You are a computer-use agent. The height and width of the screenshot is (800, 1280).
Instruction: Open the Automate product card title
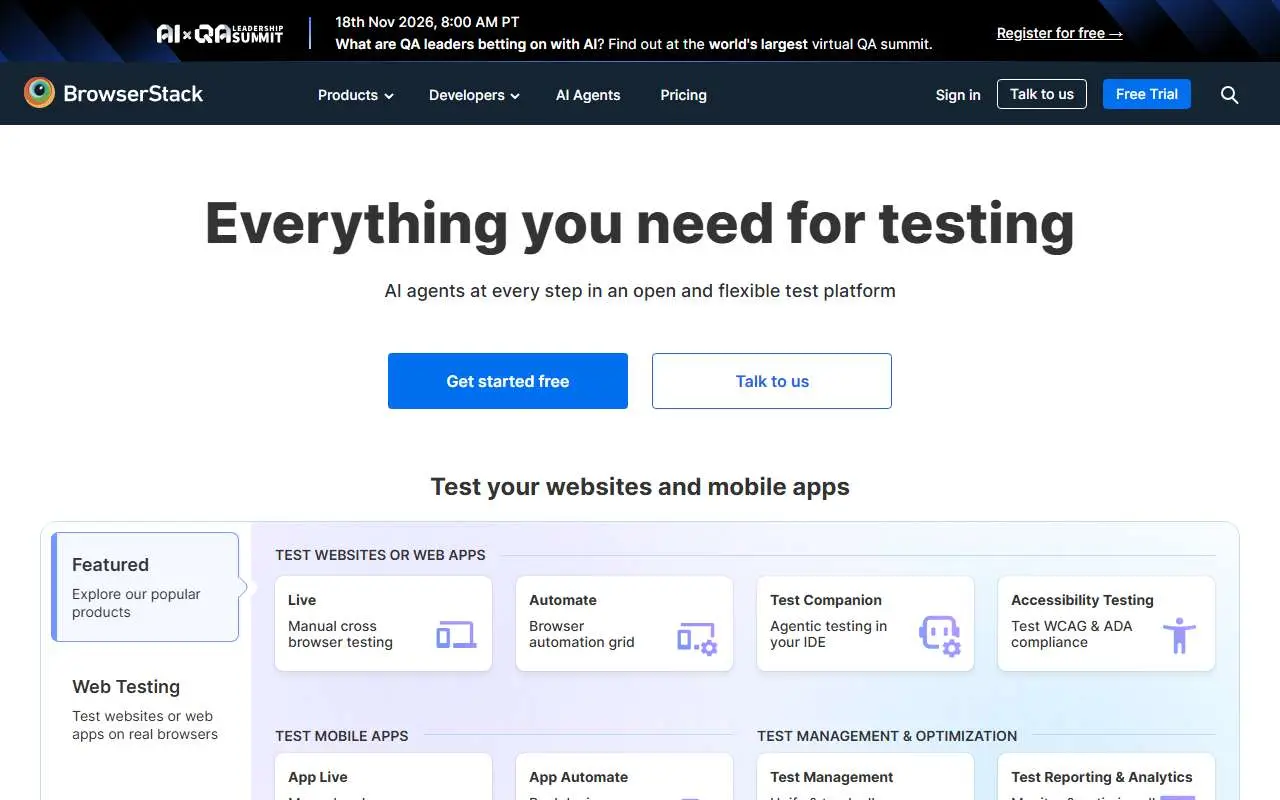click(x=563, y=600)
